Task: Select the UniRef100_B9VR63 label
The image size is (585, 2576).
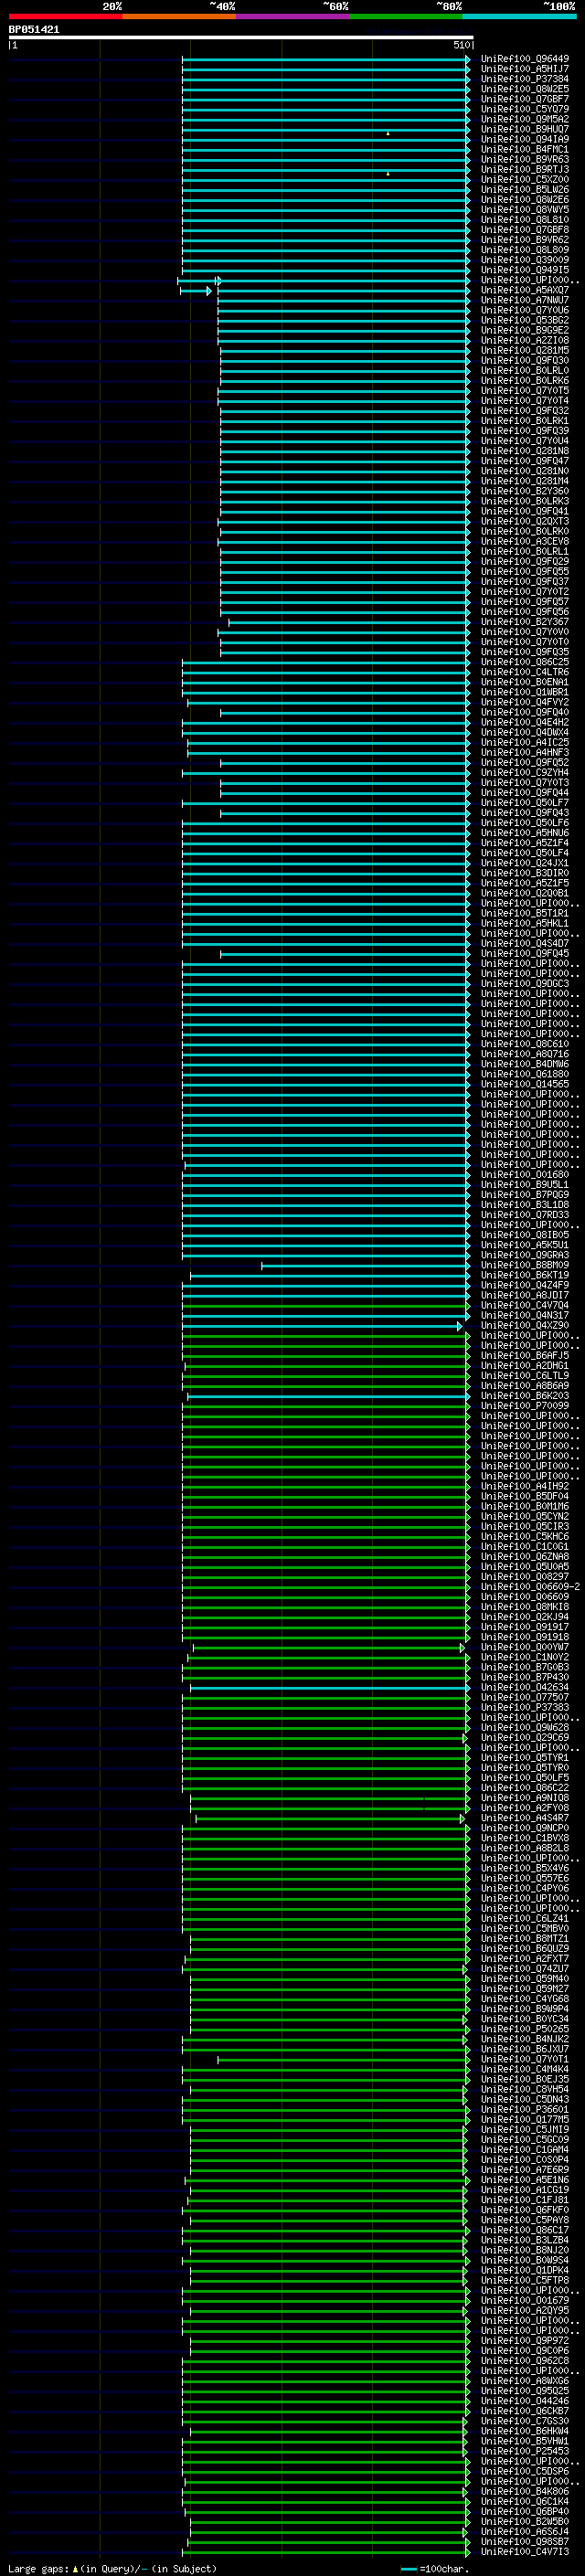Action: (x=525, y=159)
